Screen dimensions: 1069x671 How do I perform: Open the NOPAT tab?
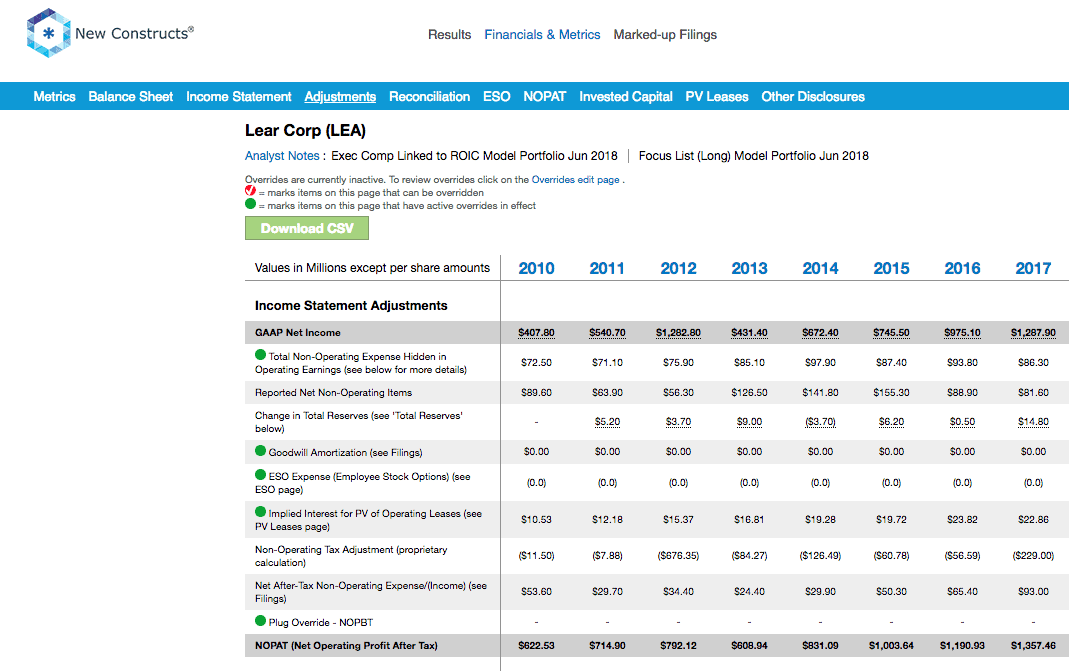(x=545, y=97)
